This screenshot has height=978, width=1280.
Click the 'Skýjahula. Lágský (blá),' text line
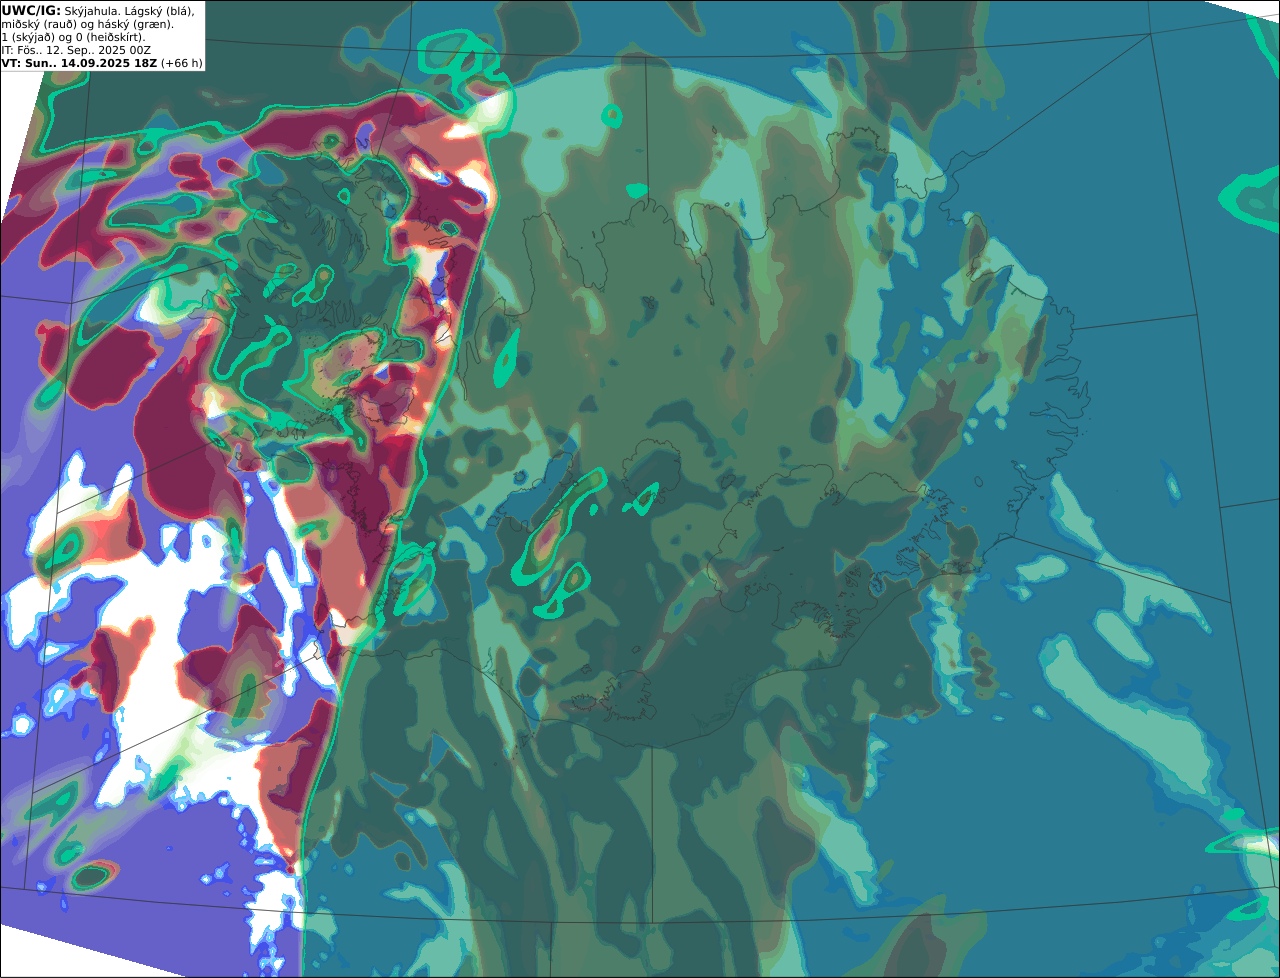coord(130,10)
